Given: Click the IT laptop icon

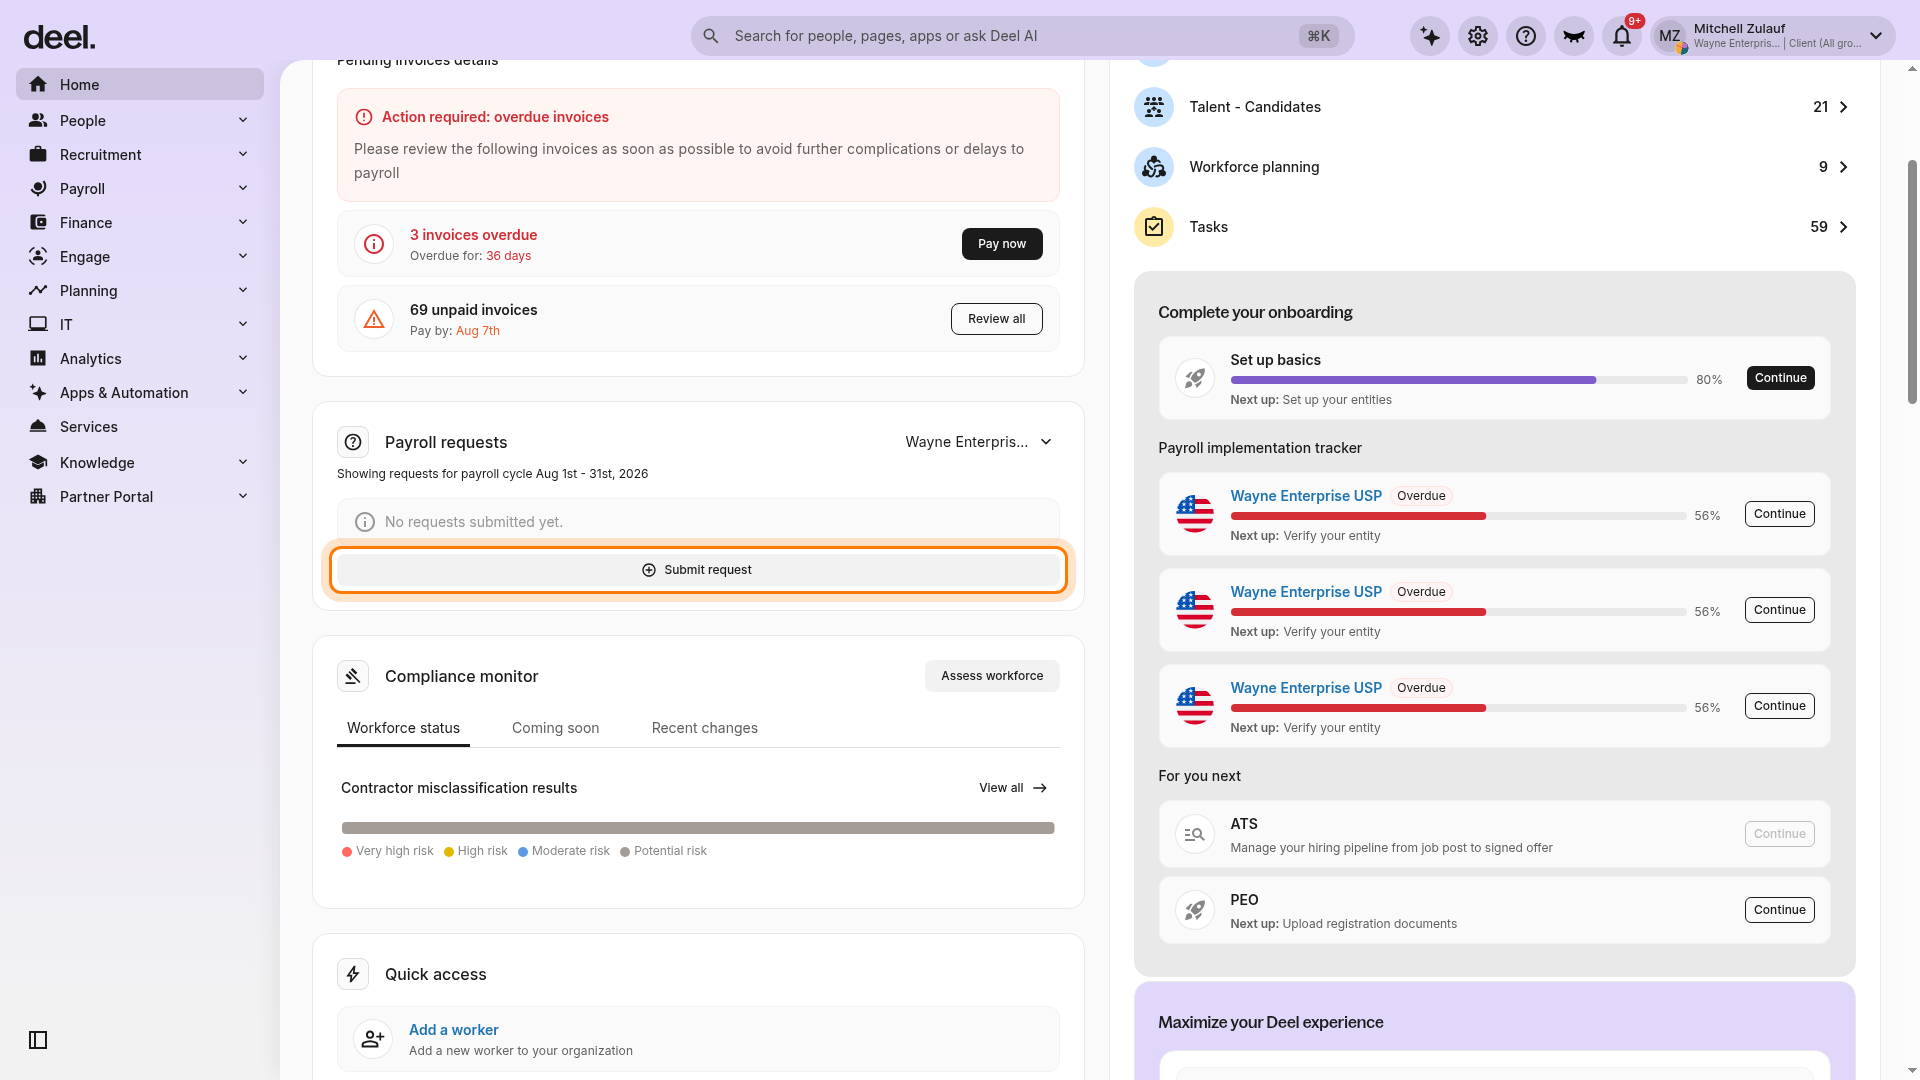Looking at the screenshot, I should [38, 324].
